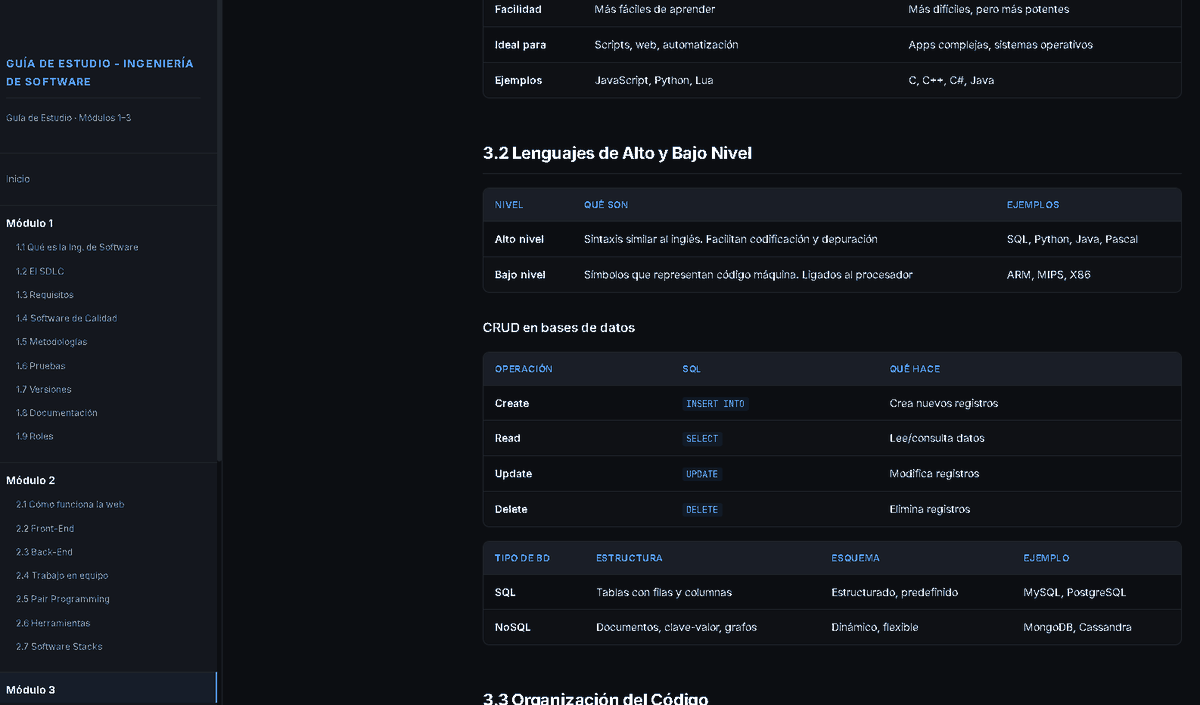The image size is (1200, 705).
Task: Click the Create operation cell
Action: click(x=512, y=404)
